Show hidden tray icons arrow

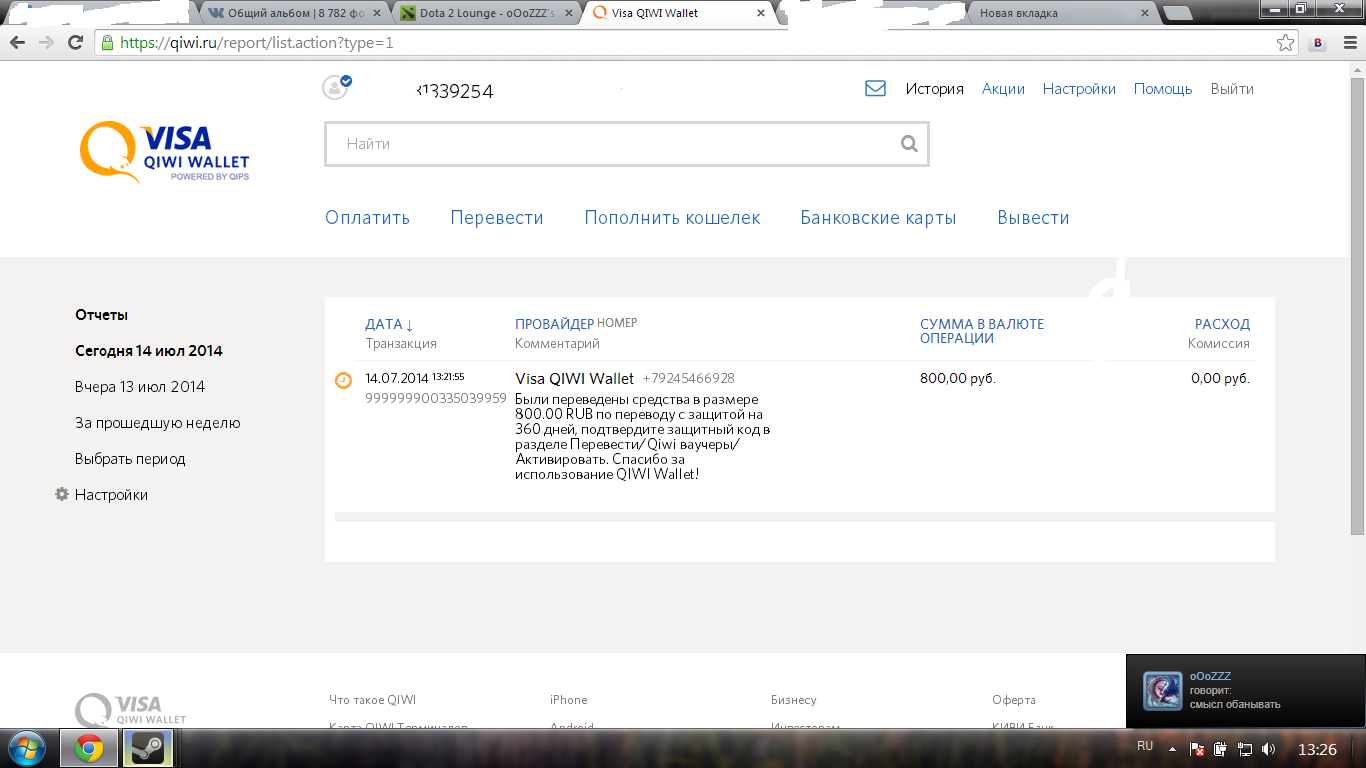(x=1172, y=748)
